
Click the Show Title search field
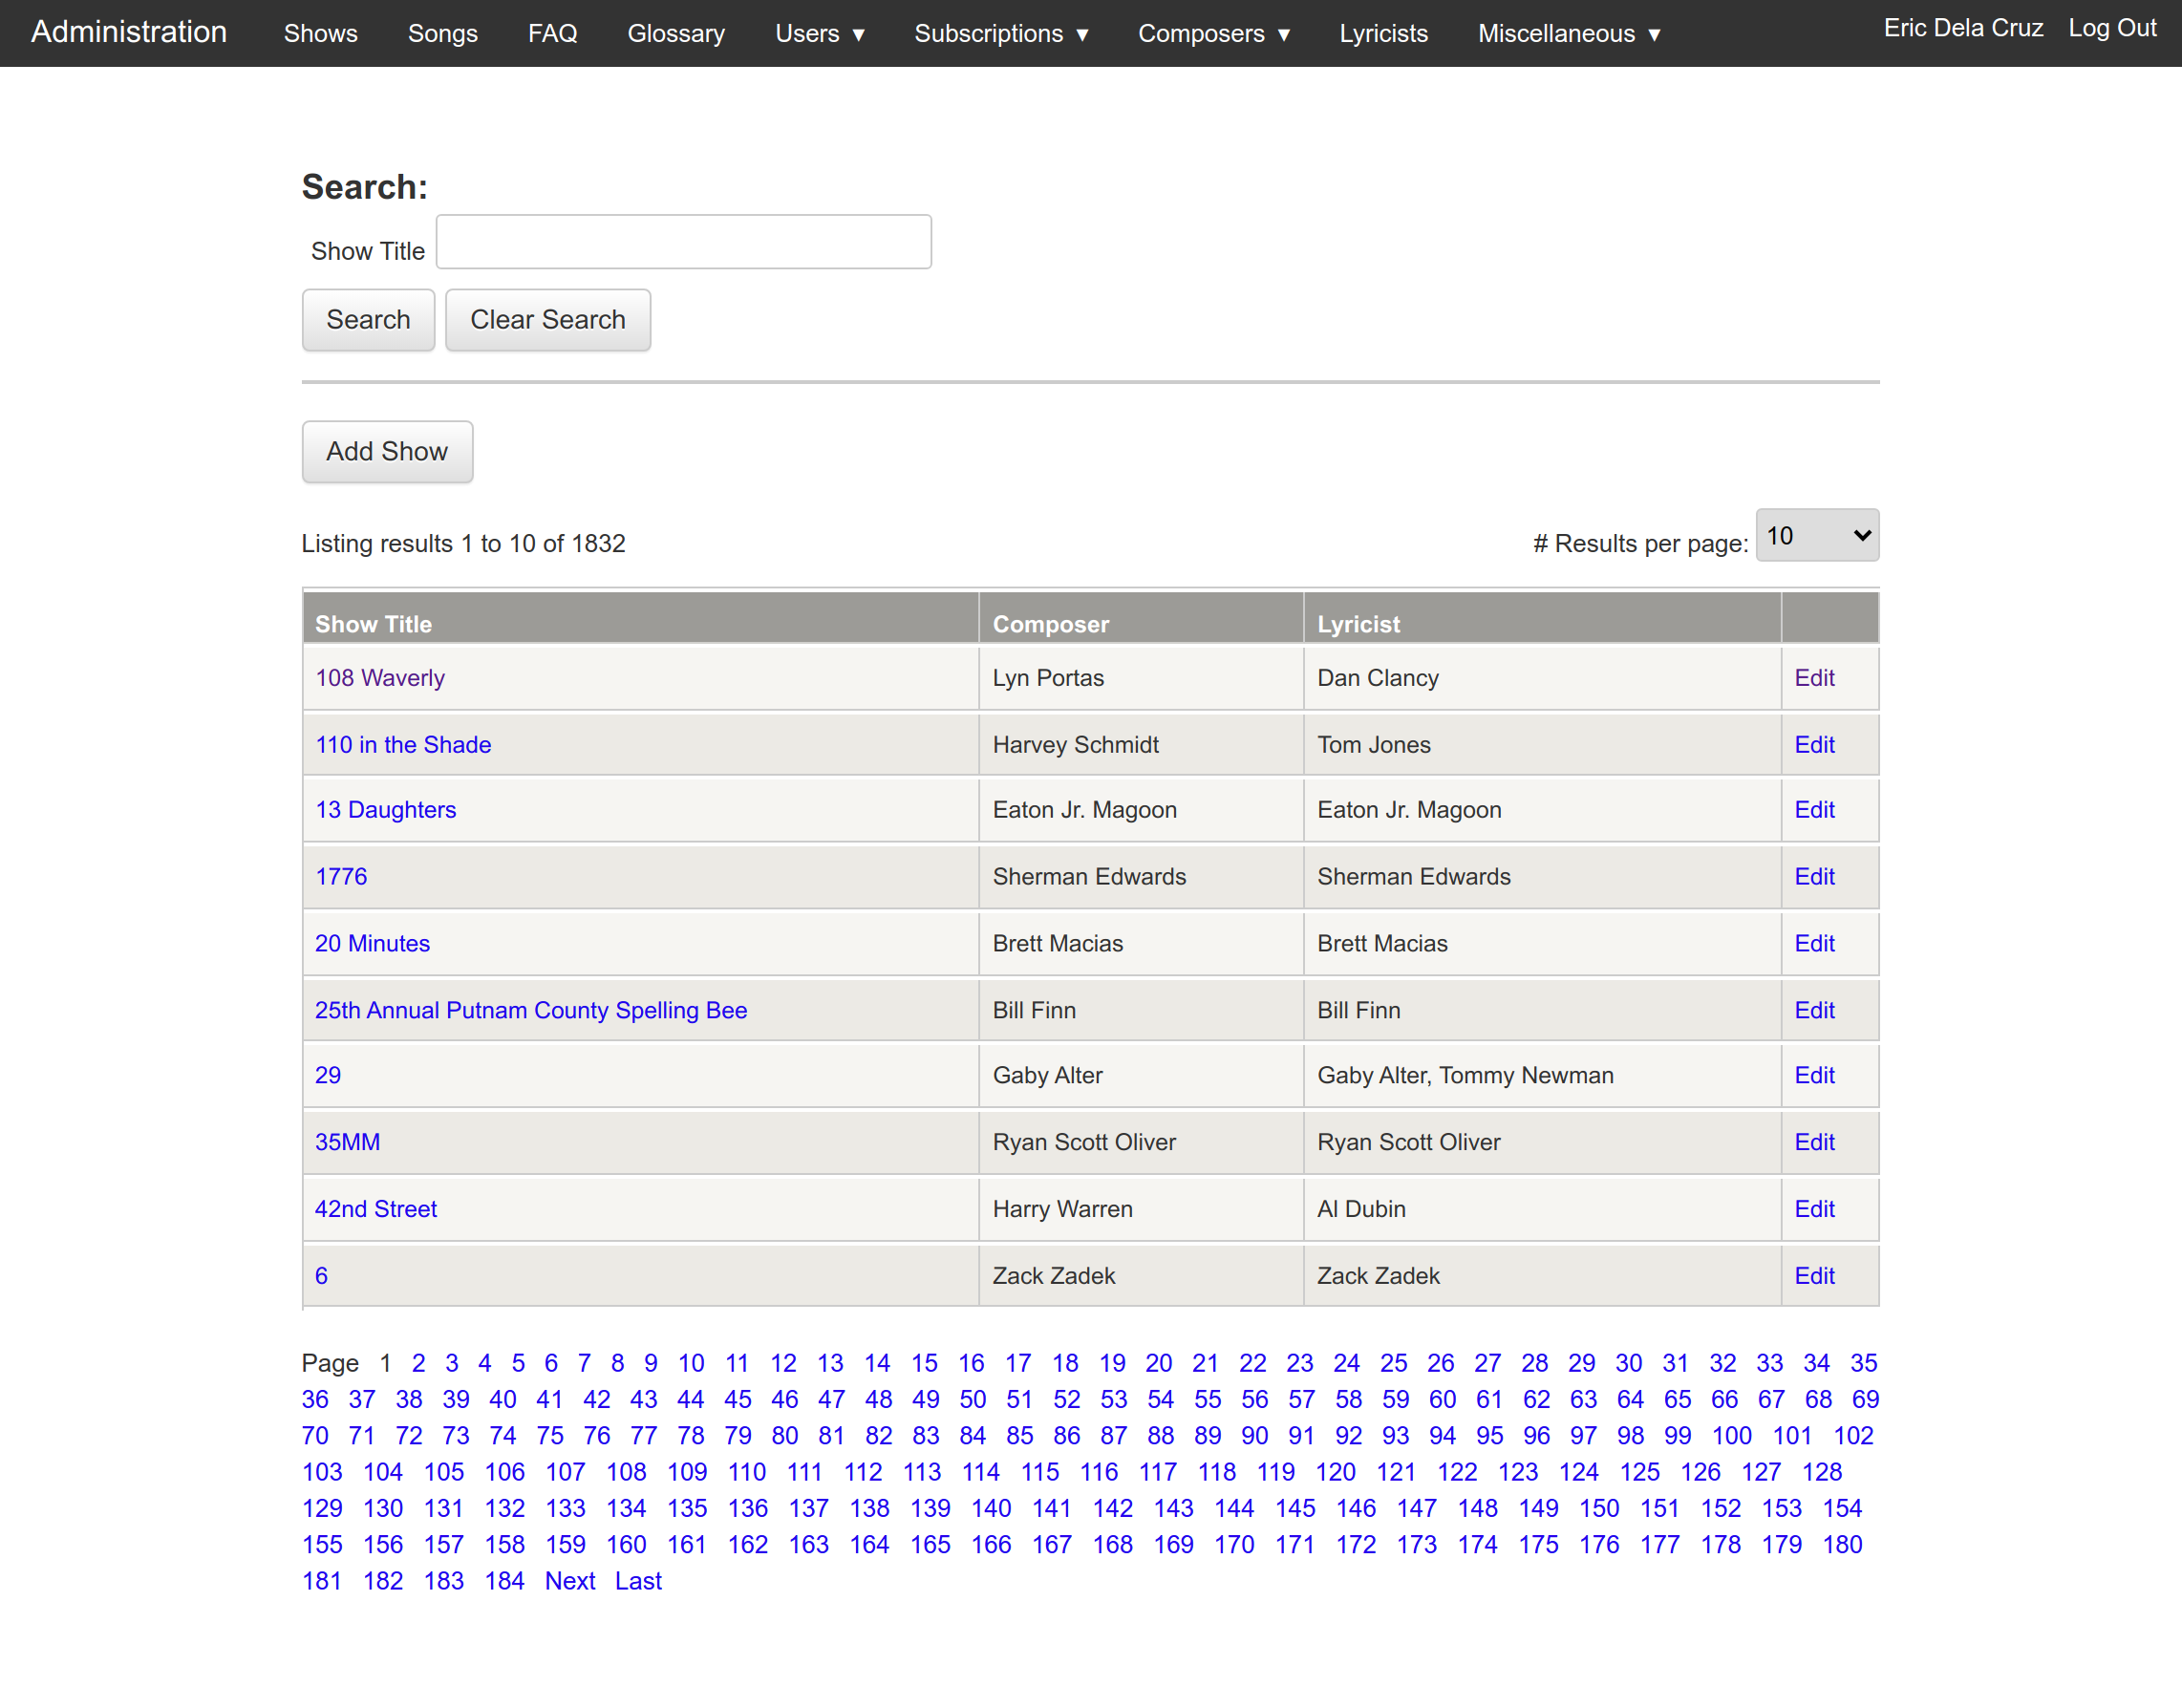pos(683,242)
